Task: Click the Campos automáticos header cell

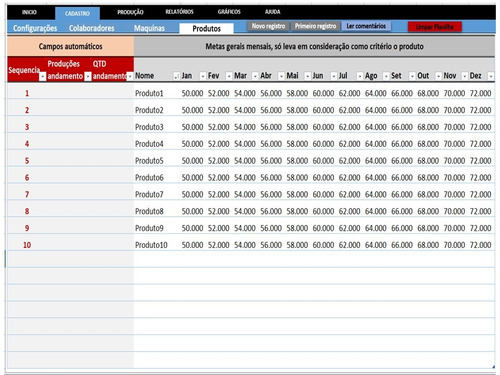Action: pos(70,46)
